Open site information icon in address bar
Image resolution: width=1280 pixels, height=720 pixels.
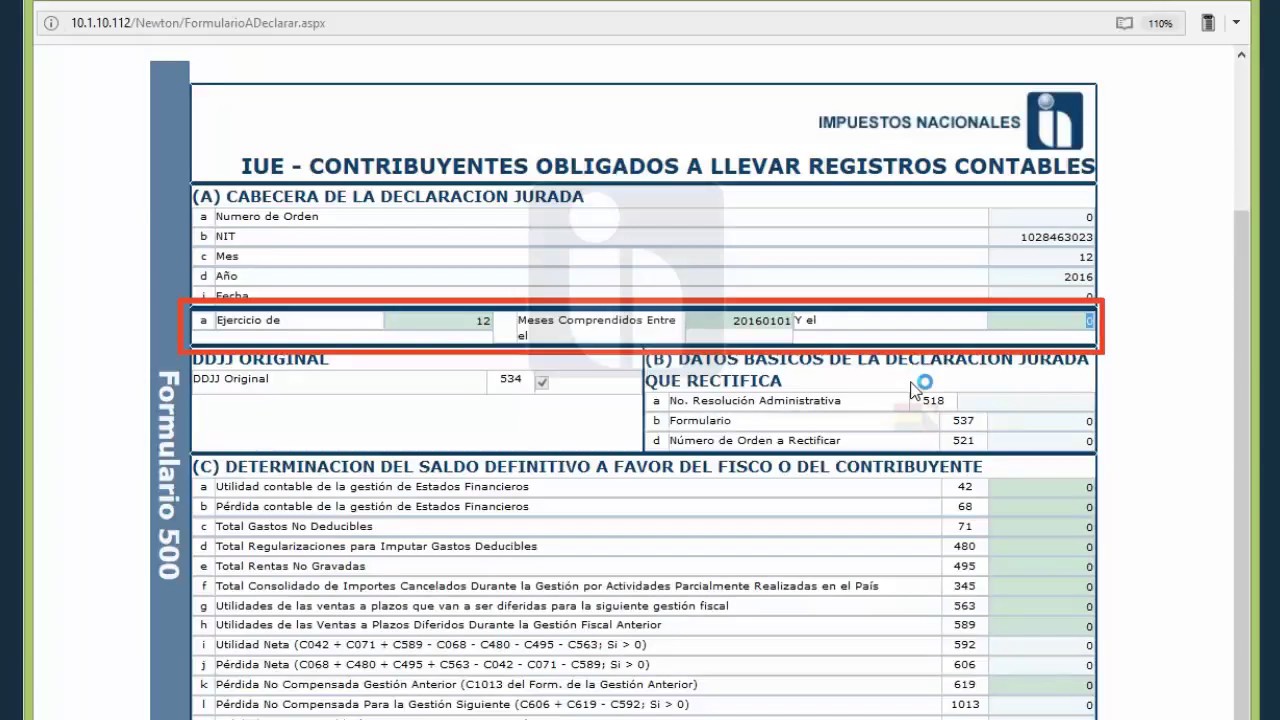pos(52,23)
